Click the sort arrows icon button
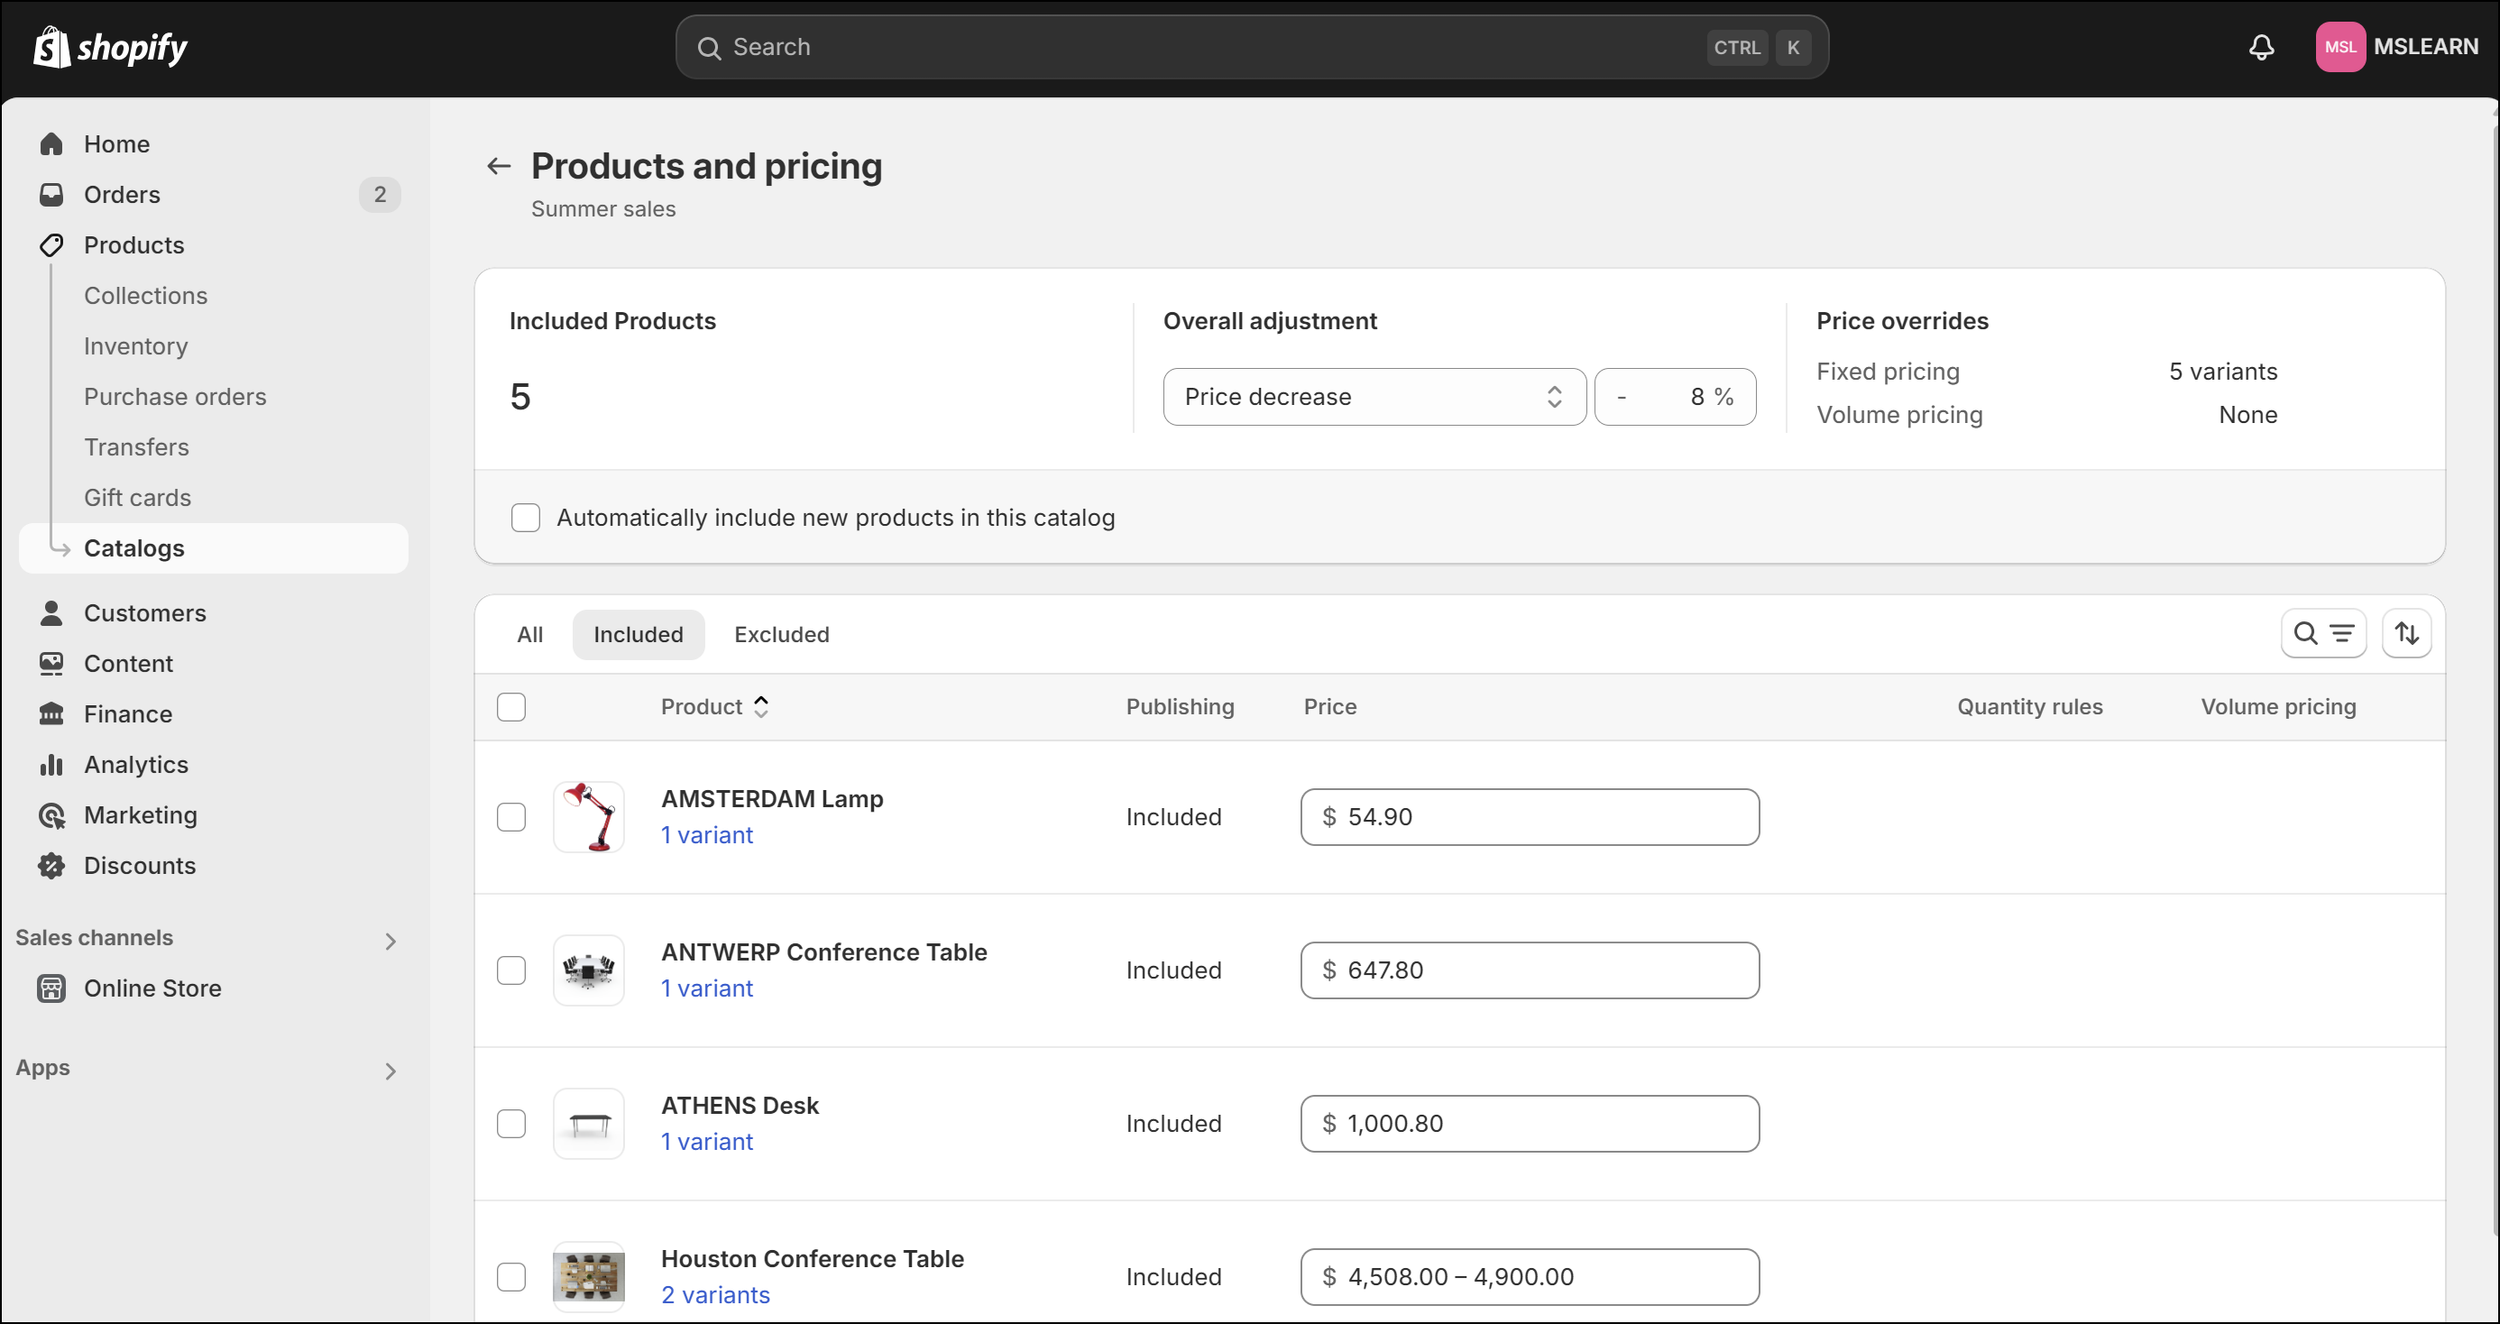The height and width of the screenshot is (1324, 2500). 2406,633
